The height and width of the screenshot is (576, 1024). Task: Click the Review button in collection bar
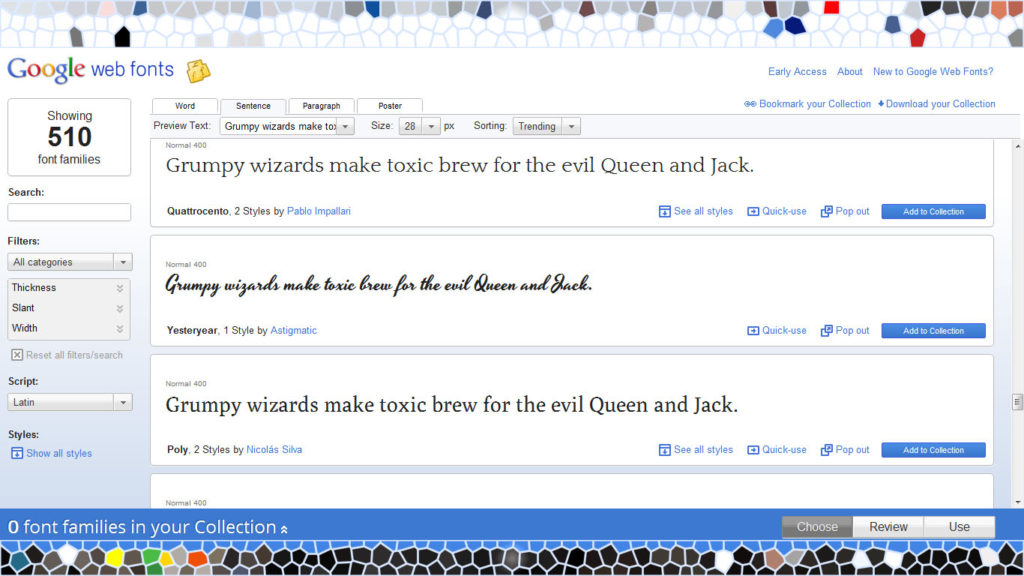pos(888,527)
